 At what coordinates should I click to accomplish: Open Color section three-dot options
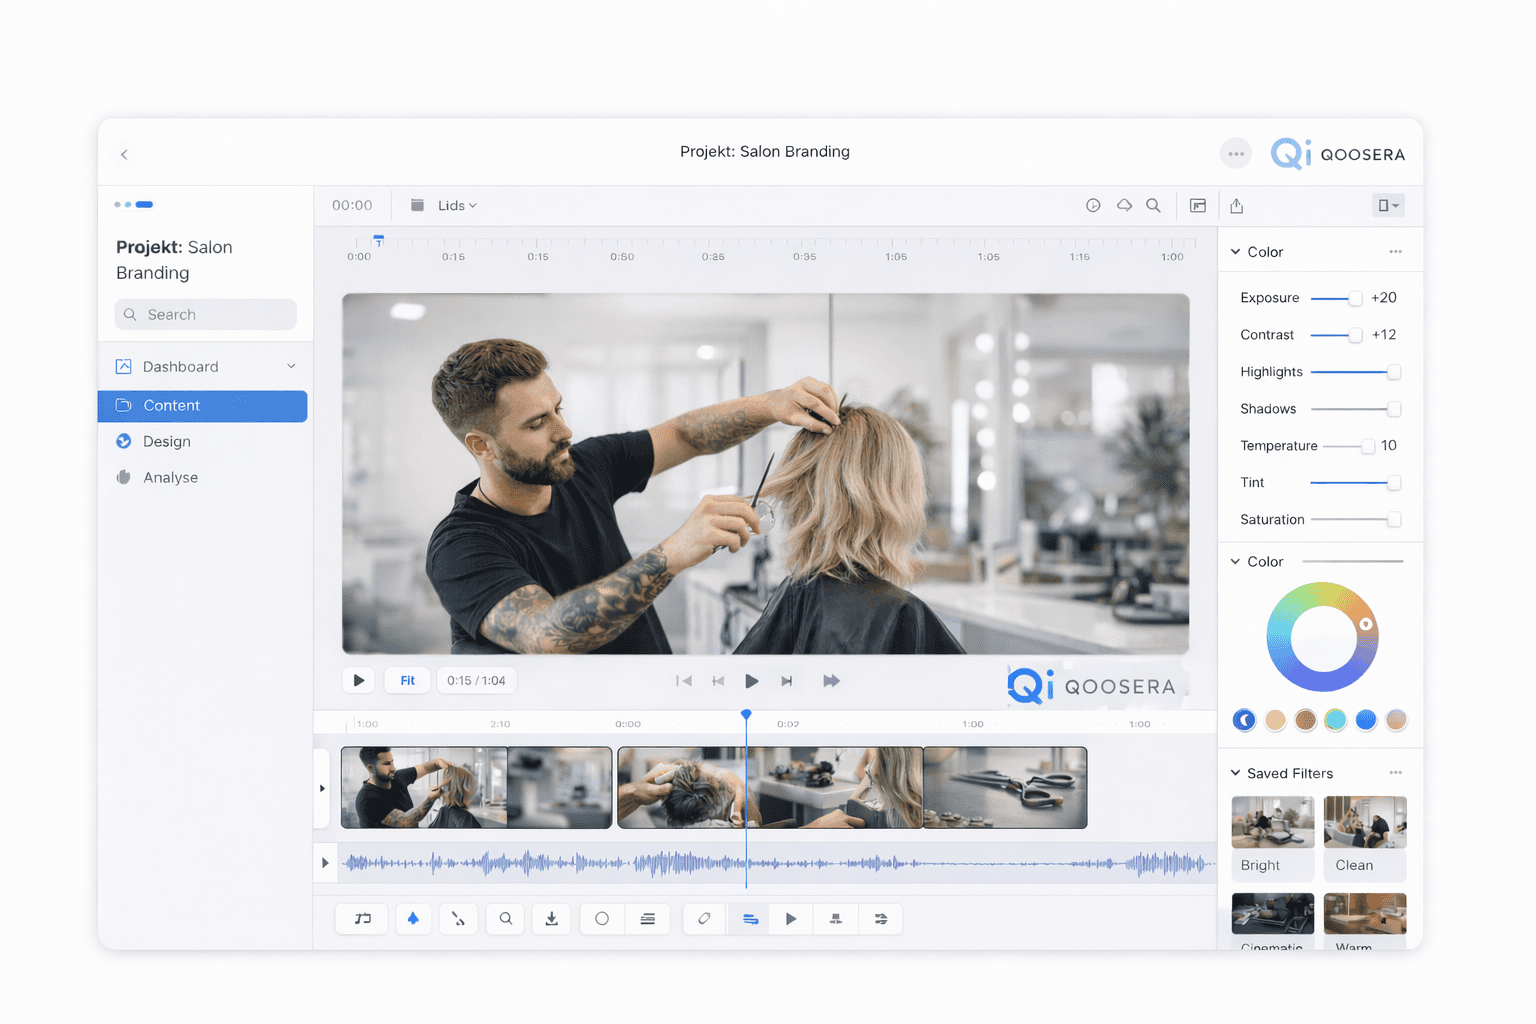pyautogui.click(x=1395, y=252)
